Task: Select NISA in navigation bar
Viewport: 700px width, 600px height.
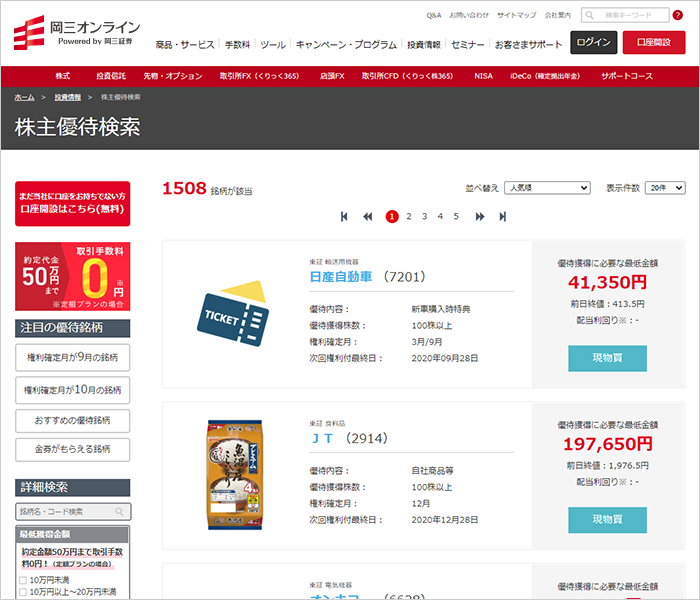Action: tap(483, 76)
